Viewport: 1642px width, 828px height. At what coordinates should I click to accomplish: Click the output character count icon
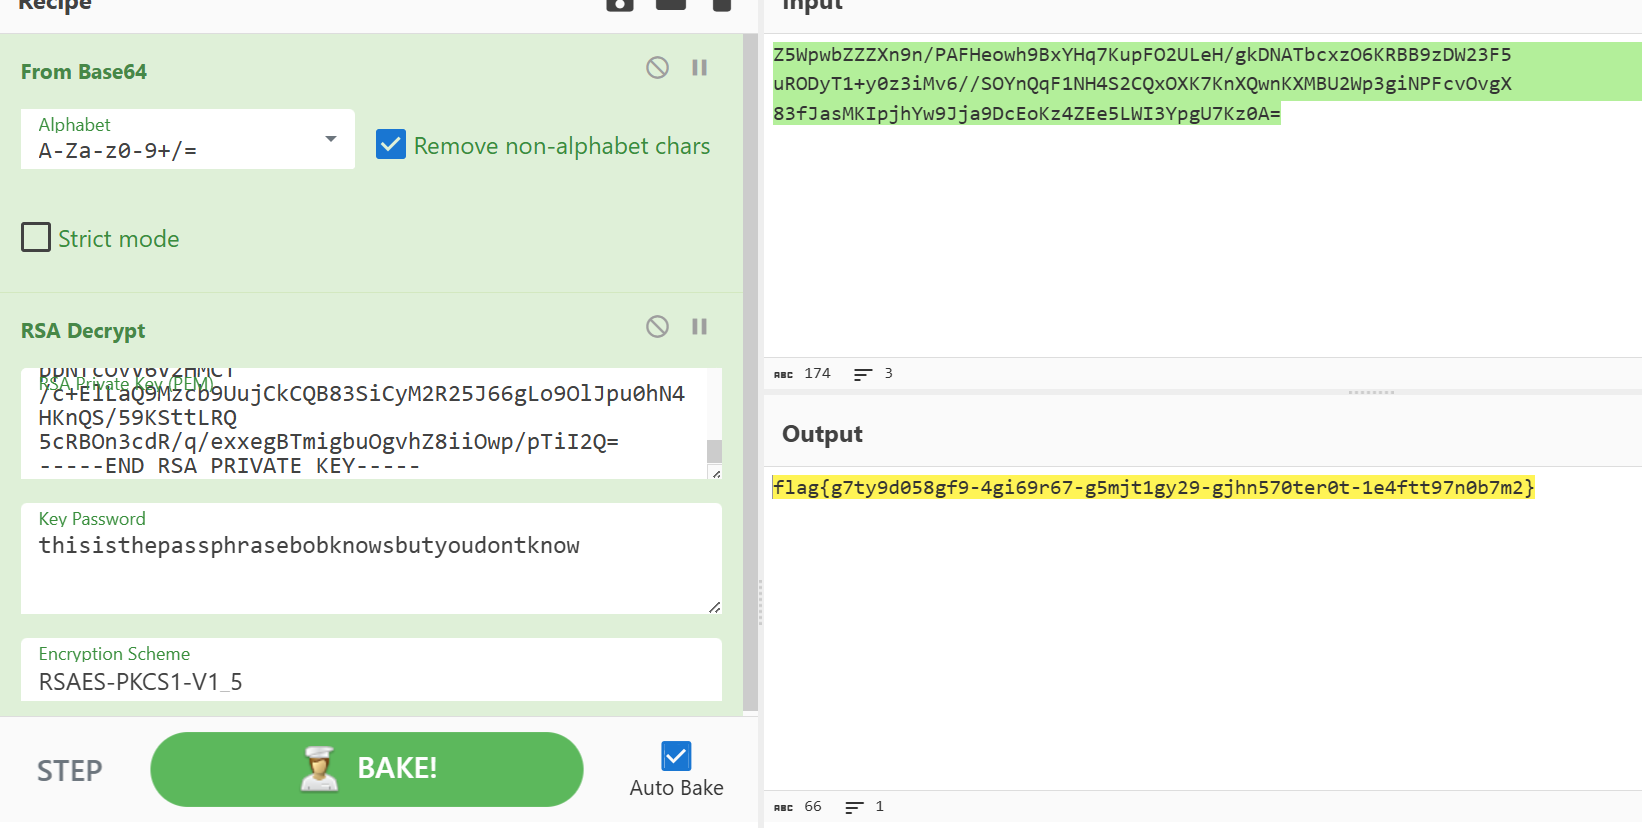(783, 807)
